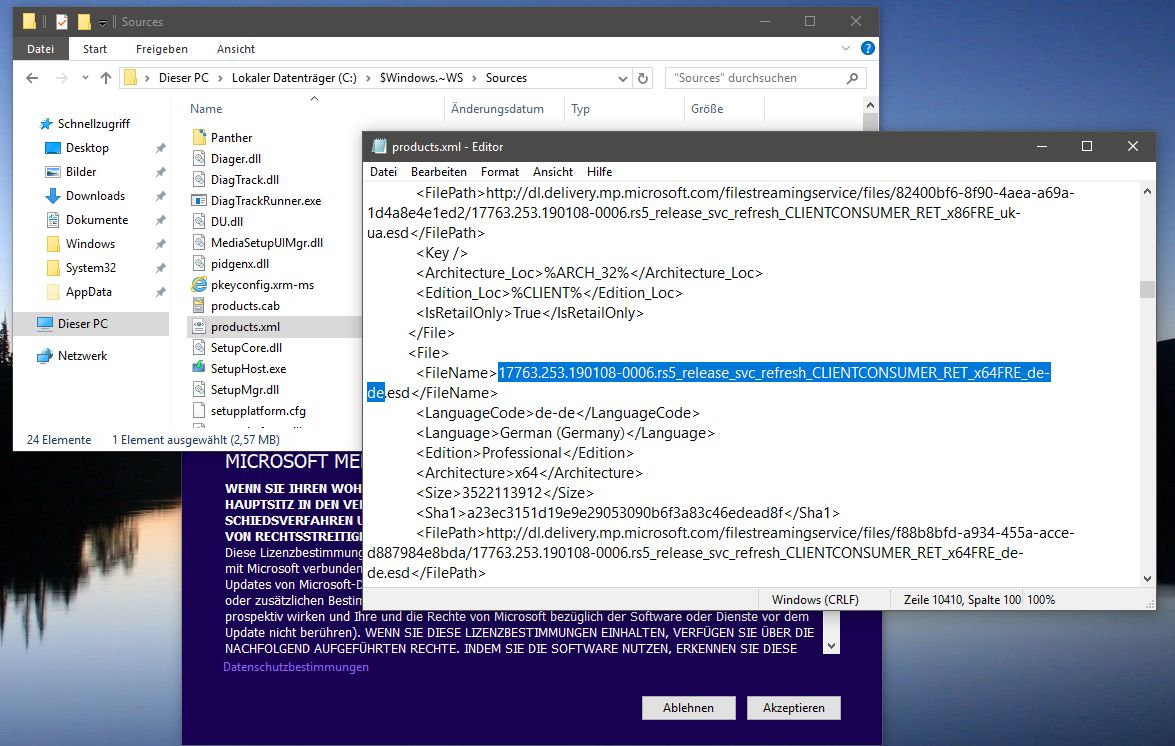The height and width of the screenshot is (746, 1175).
Task: Click the Dieser PC computer icon
Action: click(45, 324)
